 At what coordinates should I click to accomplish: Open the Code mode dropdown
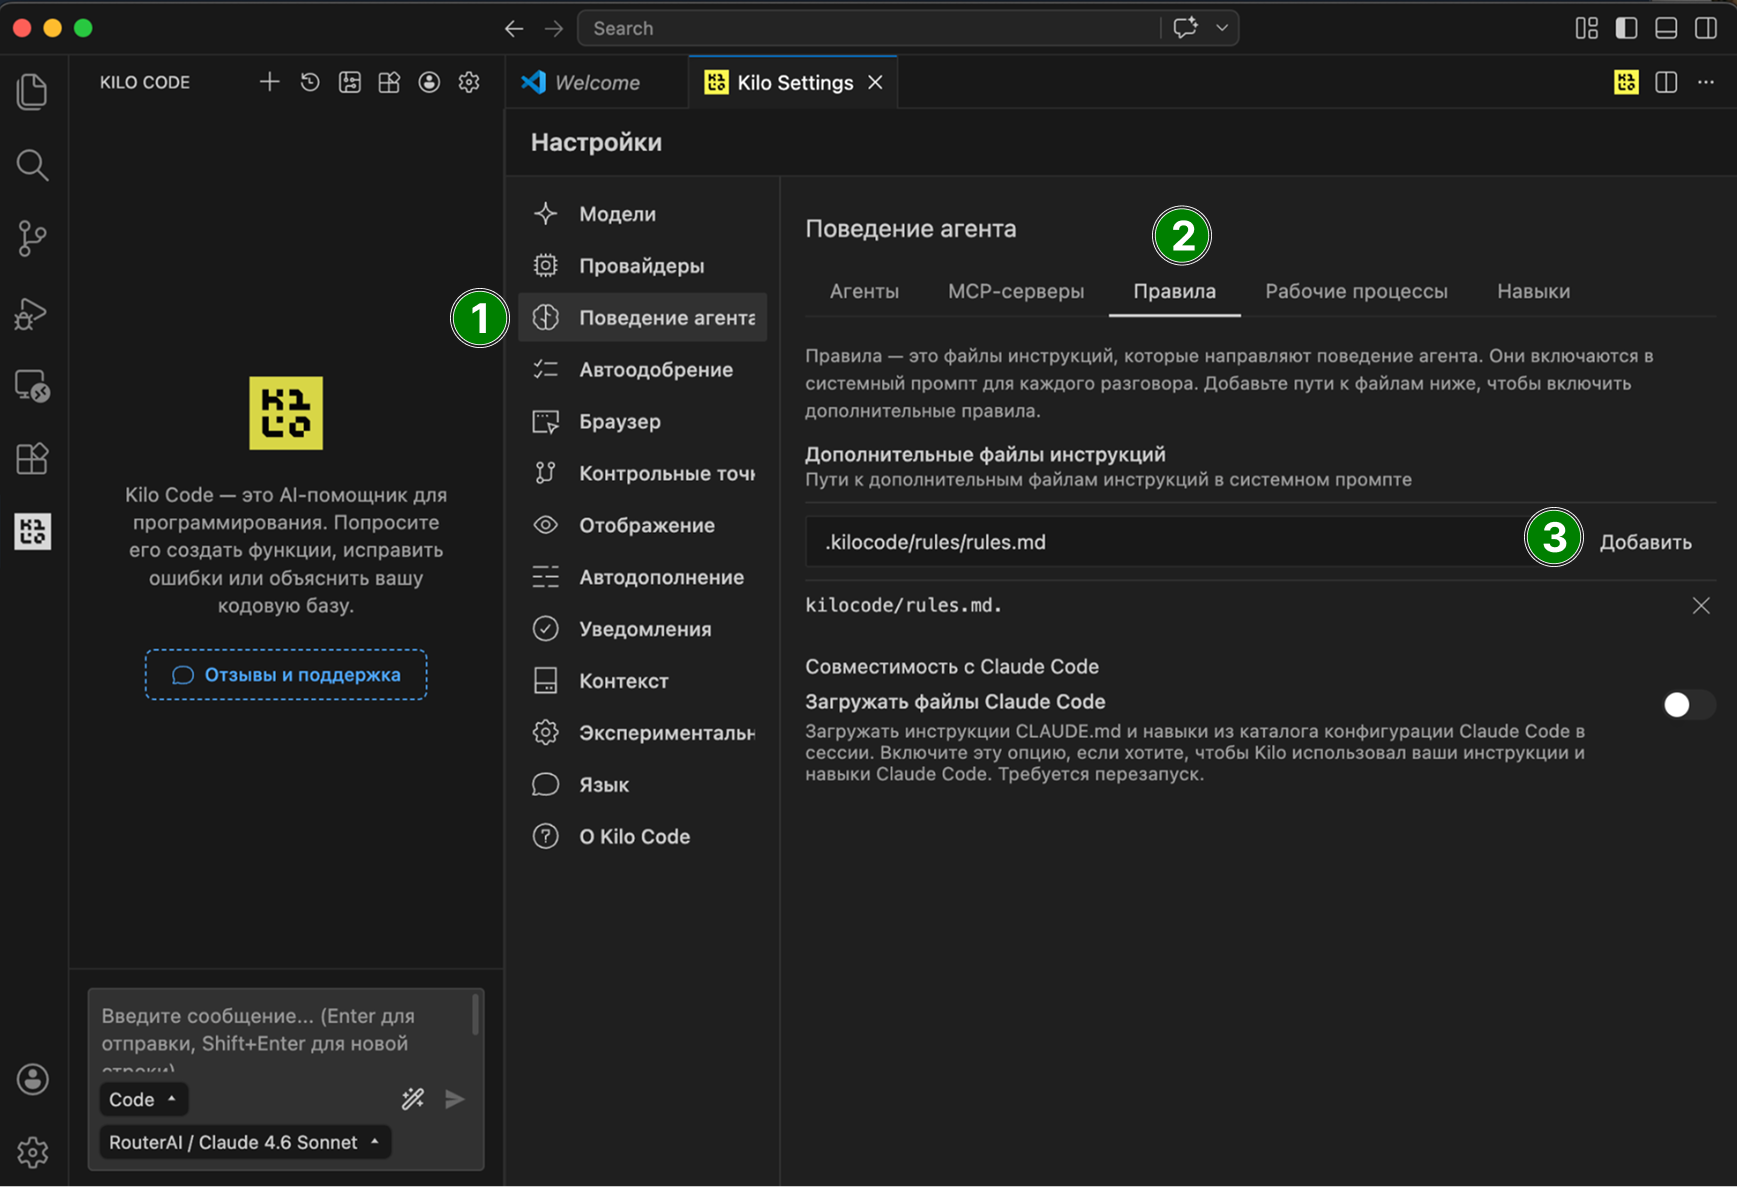pos(144,1099)
